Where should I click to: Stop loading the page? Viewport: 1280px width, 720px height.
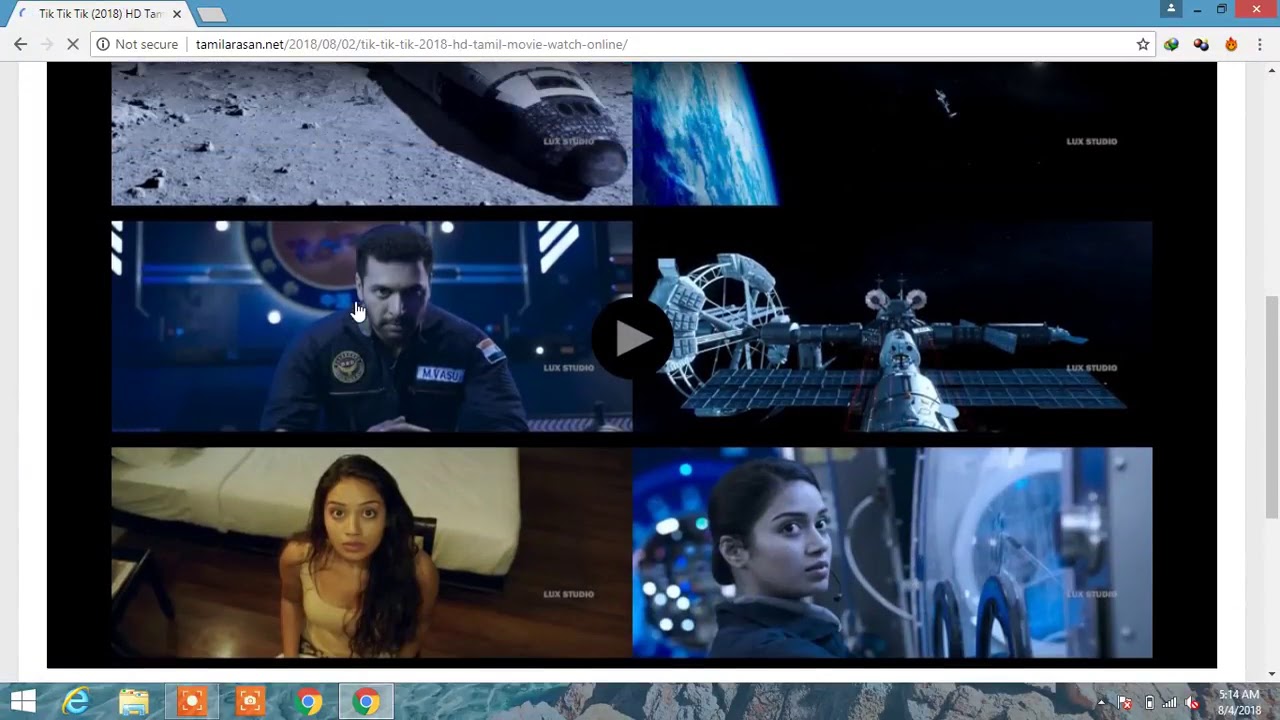coord(72,44)
